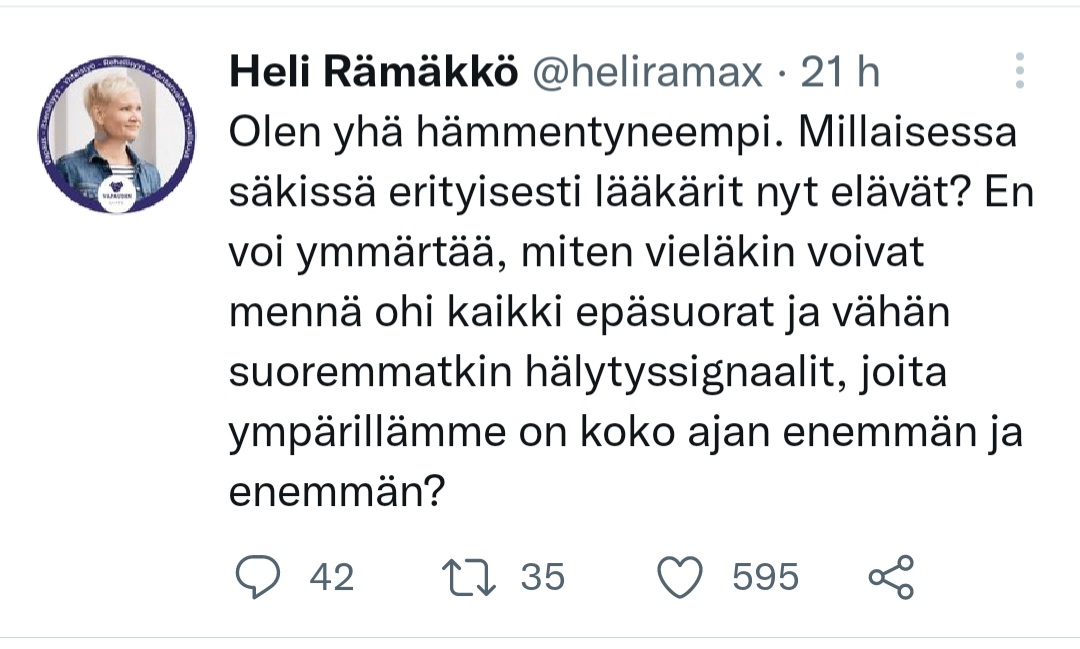Viewport: 1080px width, 649px height.
Task: Click the final word "enemmän?" of the tweet
Action: (337, 493)
